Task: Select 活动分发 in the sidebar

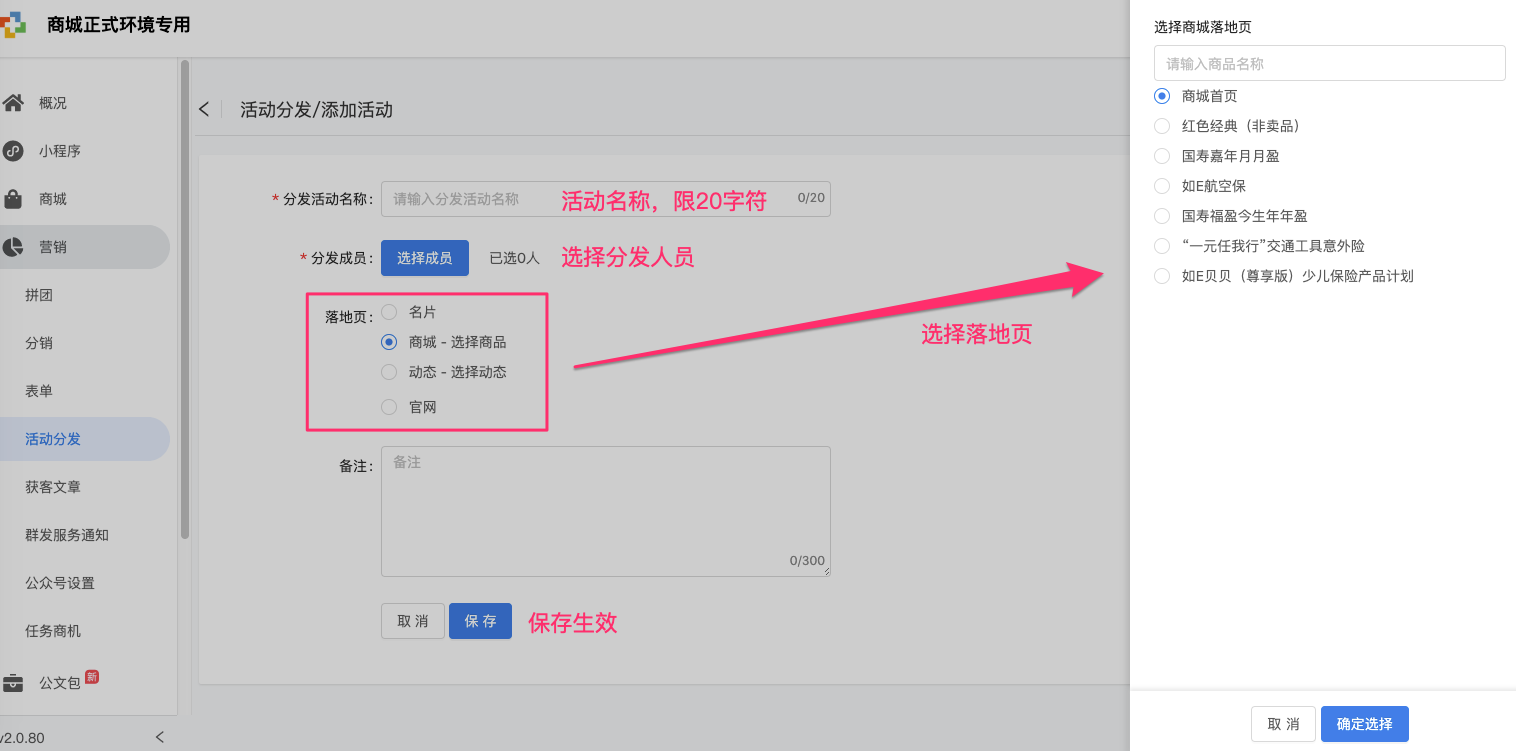Action: pyautogui.click(x=84, y=439)
